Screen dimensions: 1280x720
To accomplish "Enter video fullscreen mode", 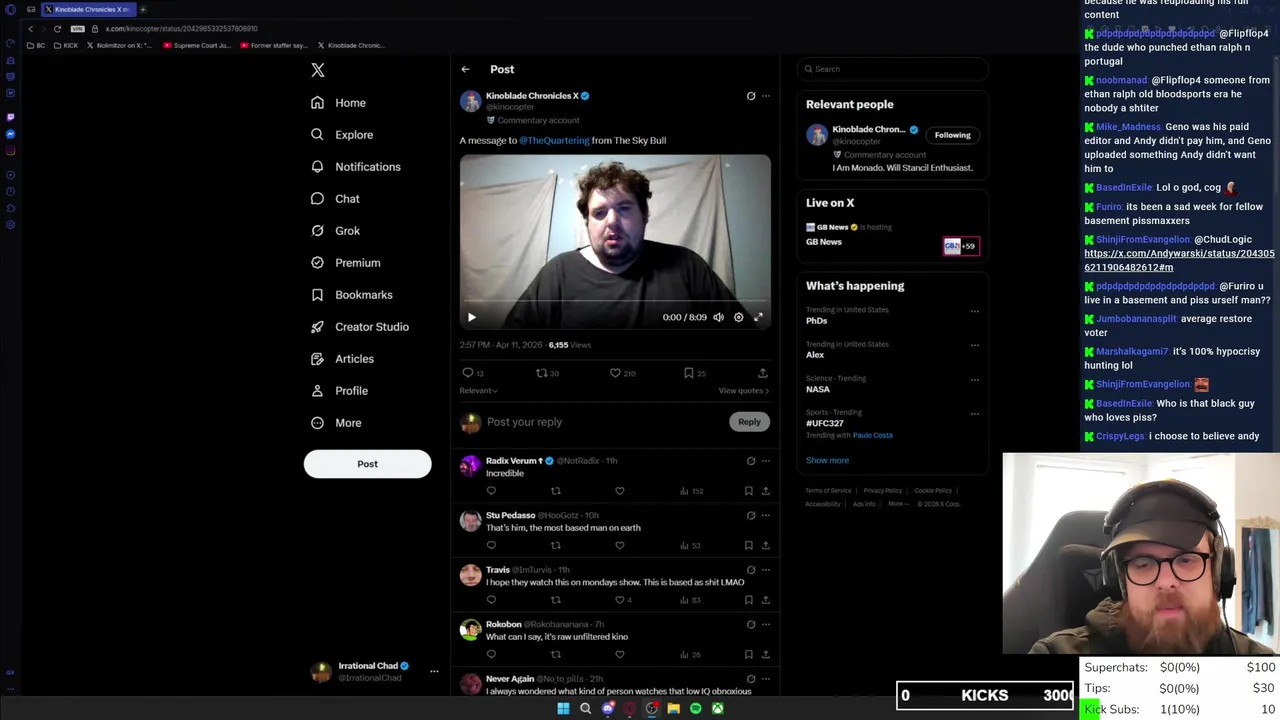I will pyautogui.click(x=758, y=317).
